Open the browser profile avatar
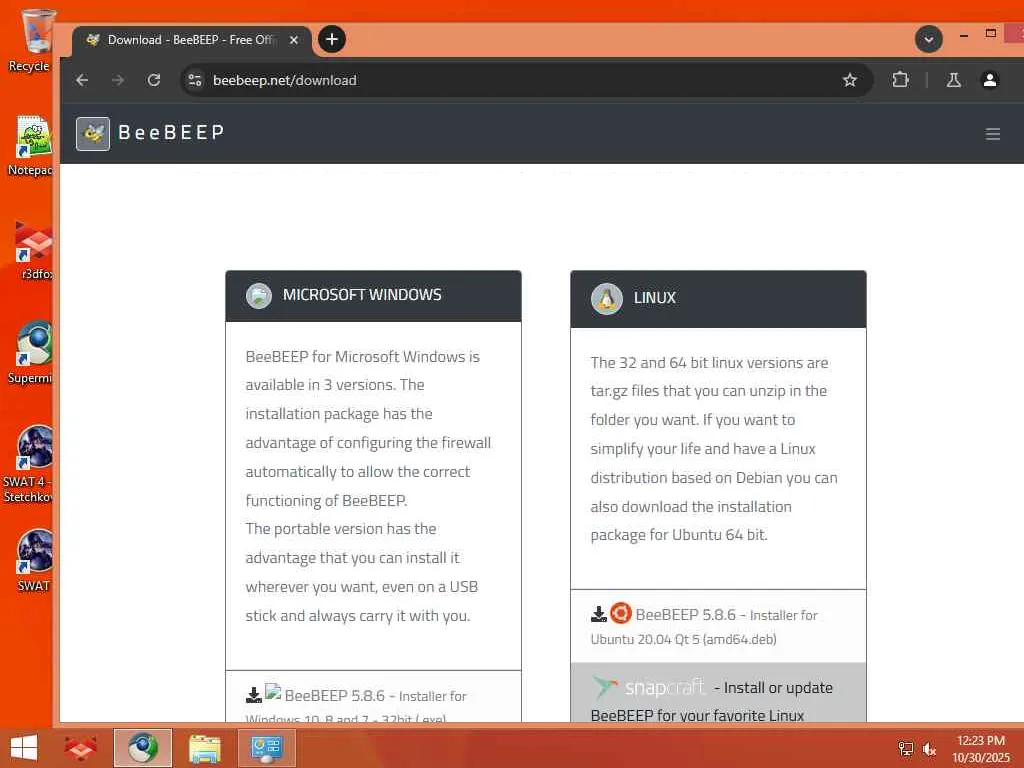Viewport: 1024px width, 768px height. 990,80
